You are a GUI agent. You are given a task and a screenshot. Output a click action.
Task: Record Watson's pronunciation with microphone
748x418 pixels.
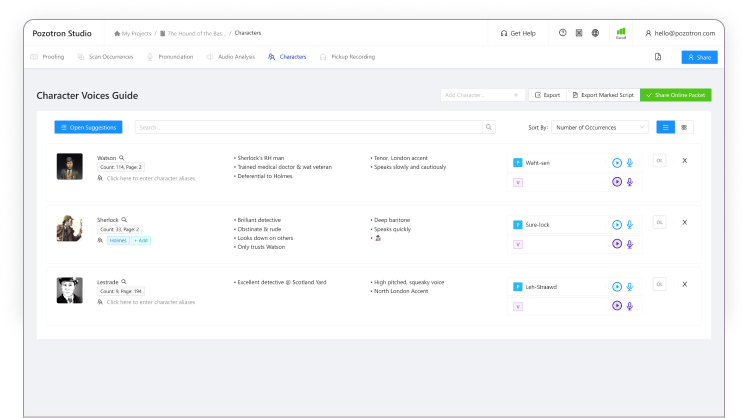click(630, 163)
